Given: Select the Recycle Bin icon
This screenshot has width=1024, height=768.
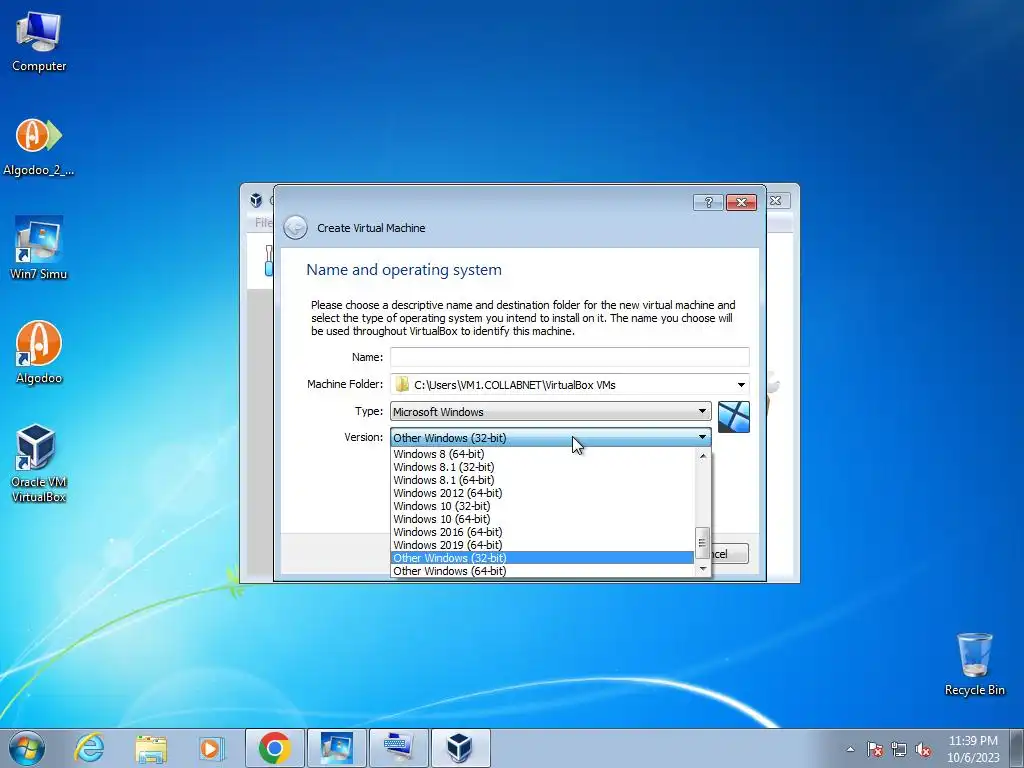Looking at the screenshot, I should click(x=974, y=664).
